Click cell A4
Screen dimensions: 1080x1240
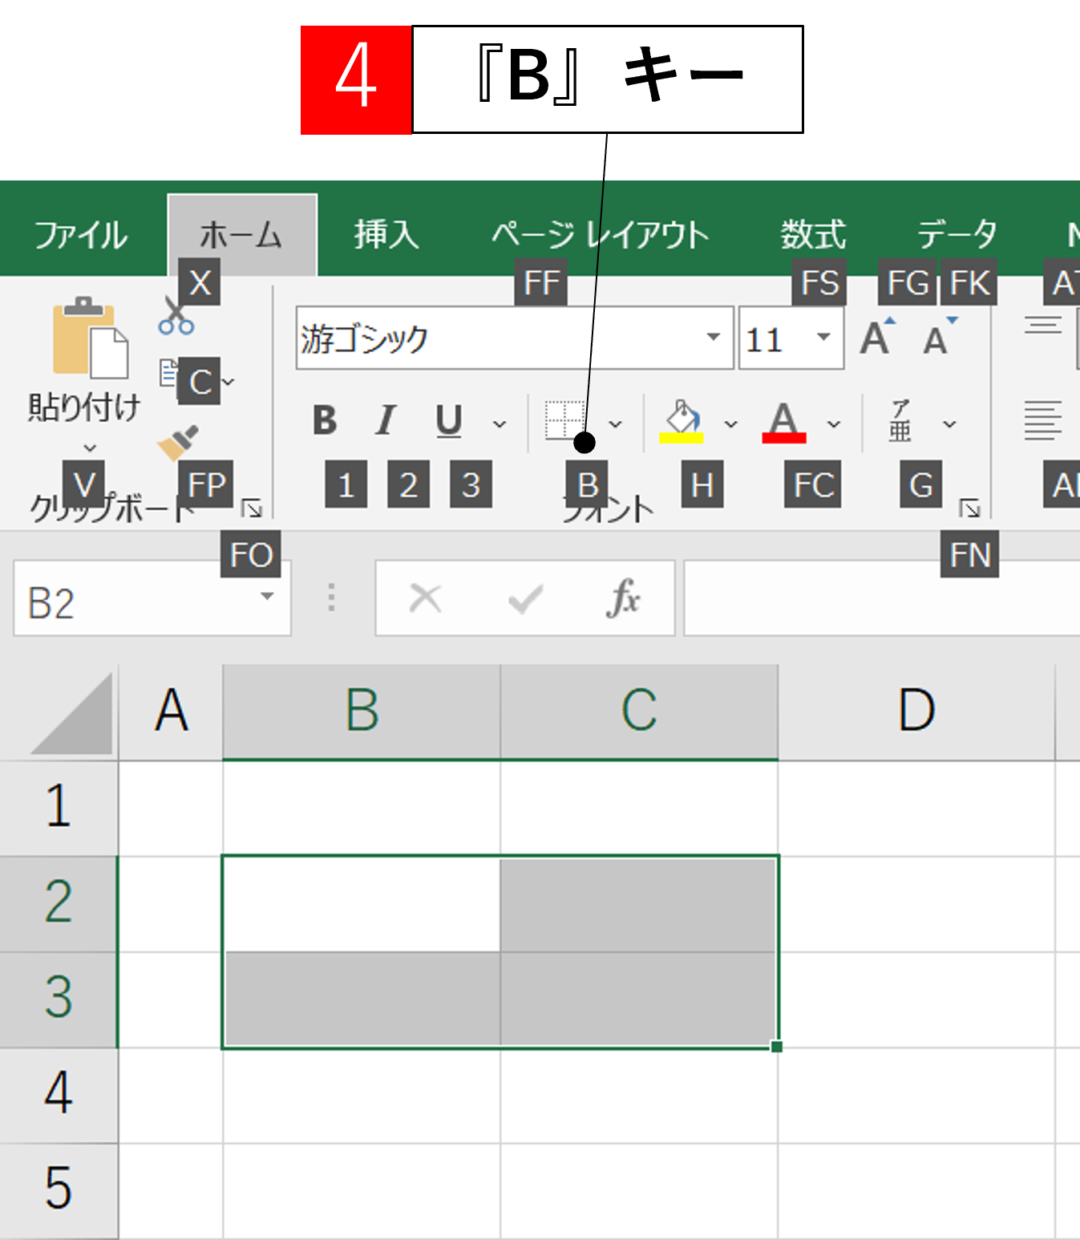click(171, 1096)
